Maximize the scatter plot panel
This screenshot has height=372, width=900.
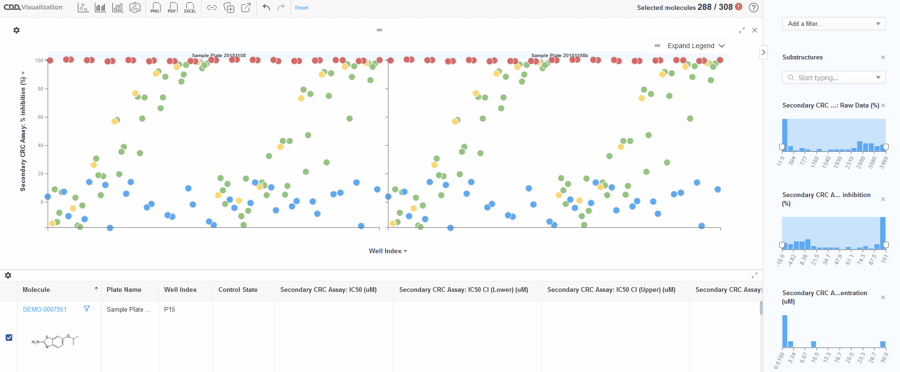click(x=742, y=30)
